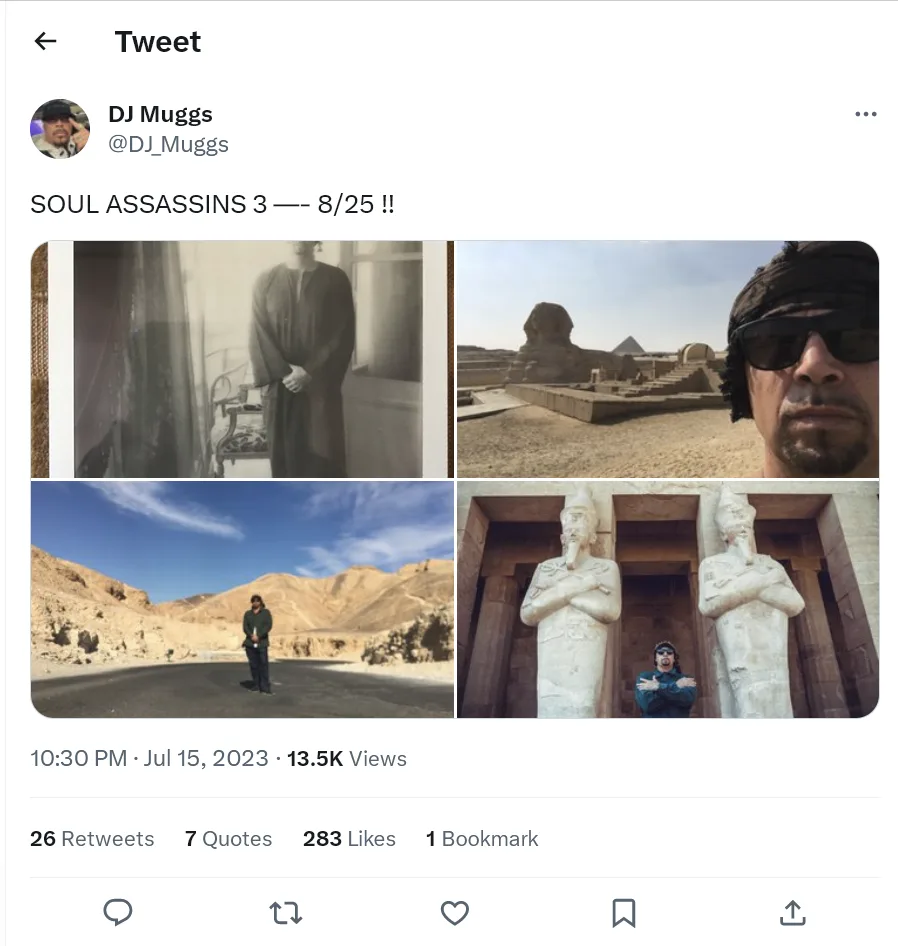Retweet this tweet with the arrows icon
This screenshot has height=946, width=898.
pos(286,912)
